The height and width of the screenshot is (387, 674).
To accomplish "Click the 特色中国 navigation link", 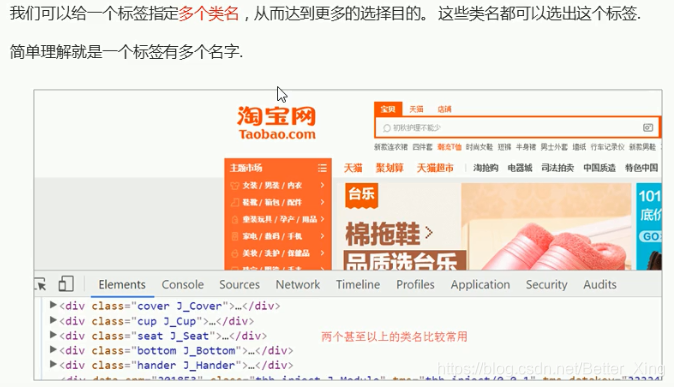I will pos(641,168).
